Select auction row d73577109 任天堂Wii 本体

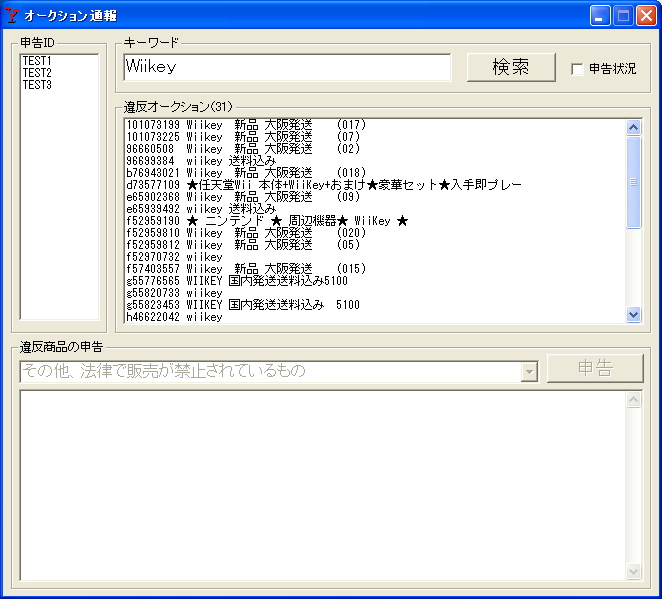click(x=375, y=185)
